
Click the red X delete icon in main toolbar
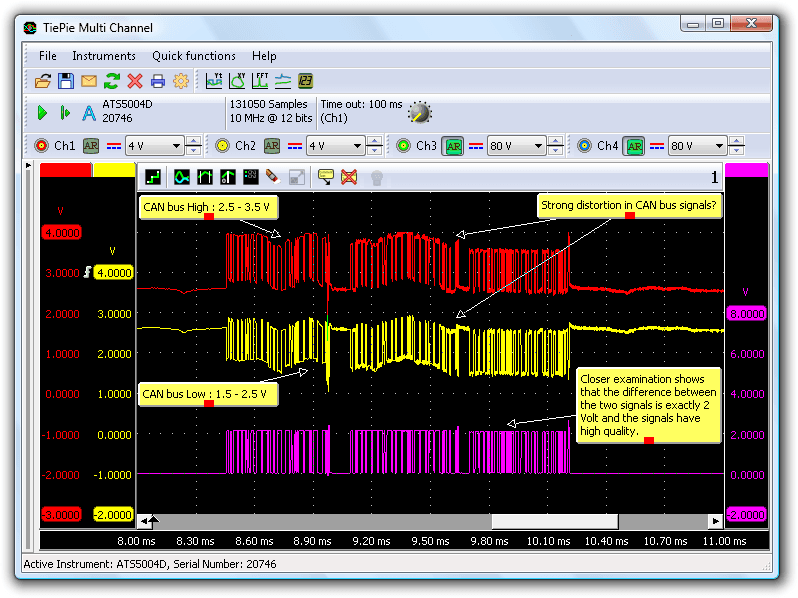tap(135, 81)
